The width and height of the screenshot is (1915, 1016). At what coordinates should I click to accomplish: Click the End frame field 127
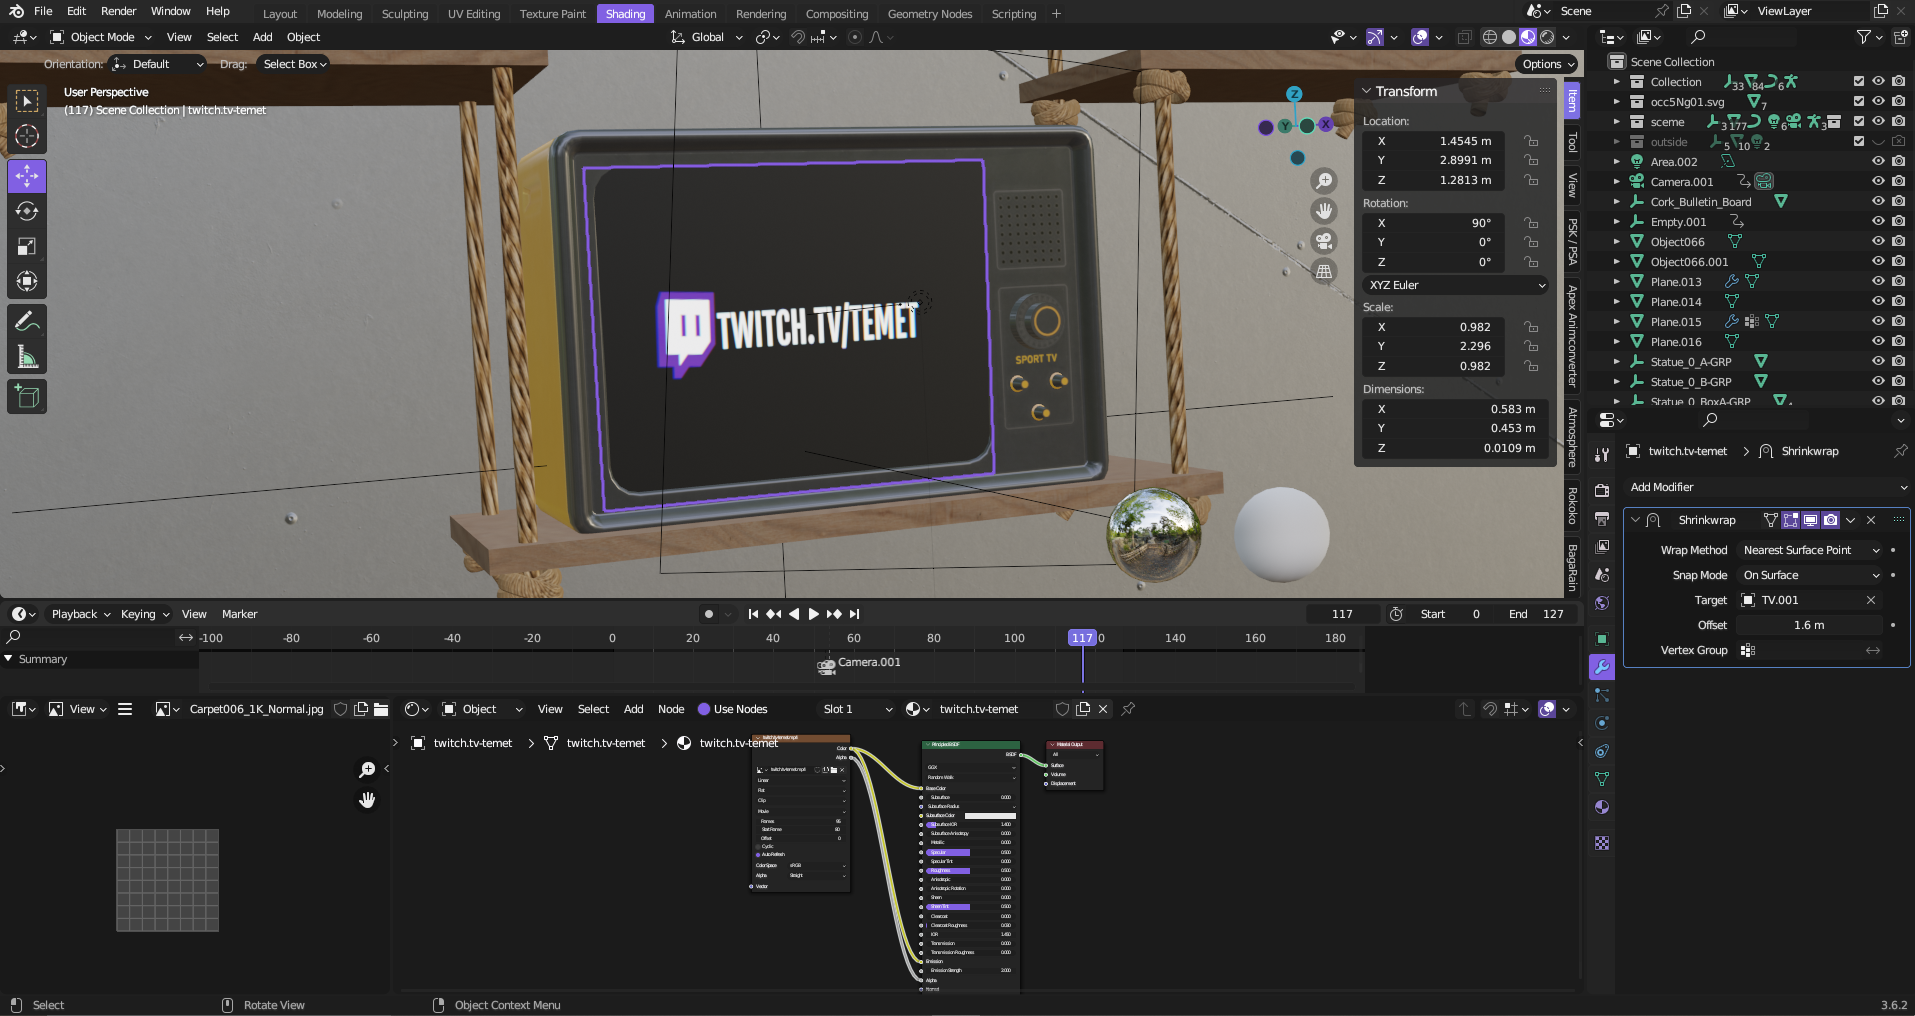(x=1537, y=614)
